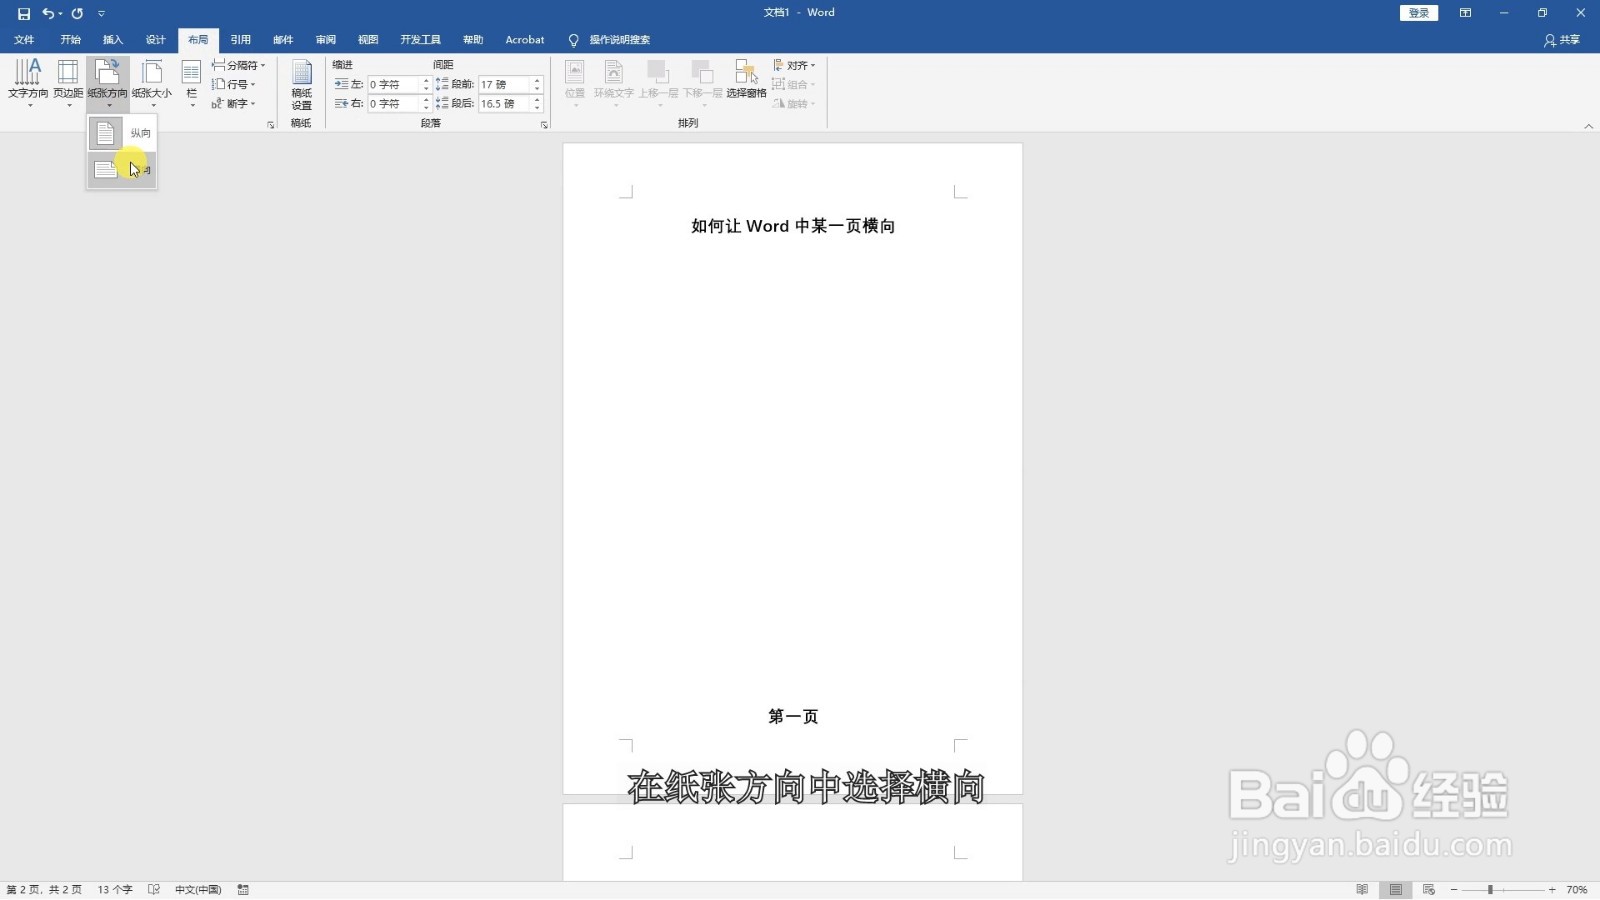Open the Acrobat tab

point(525,40)
